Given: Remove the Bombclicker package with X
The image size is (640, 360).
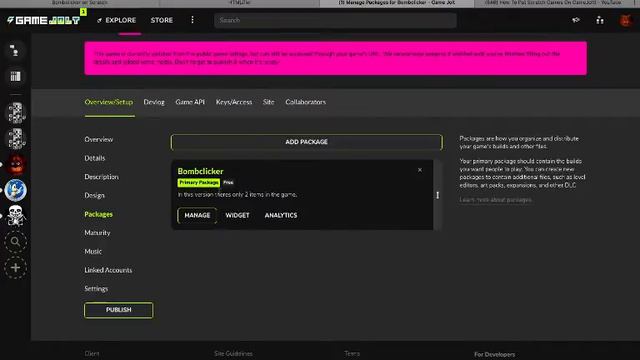Looking at the screenshot, I should [420, 170].
